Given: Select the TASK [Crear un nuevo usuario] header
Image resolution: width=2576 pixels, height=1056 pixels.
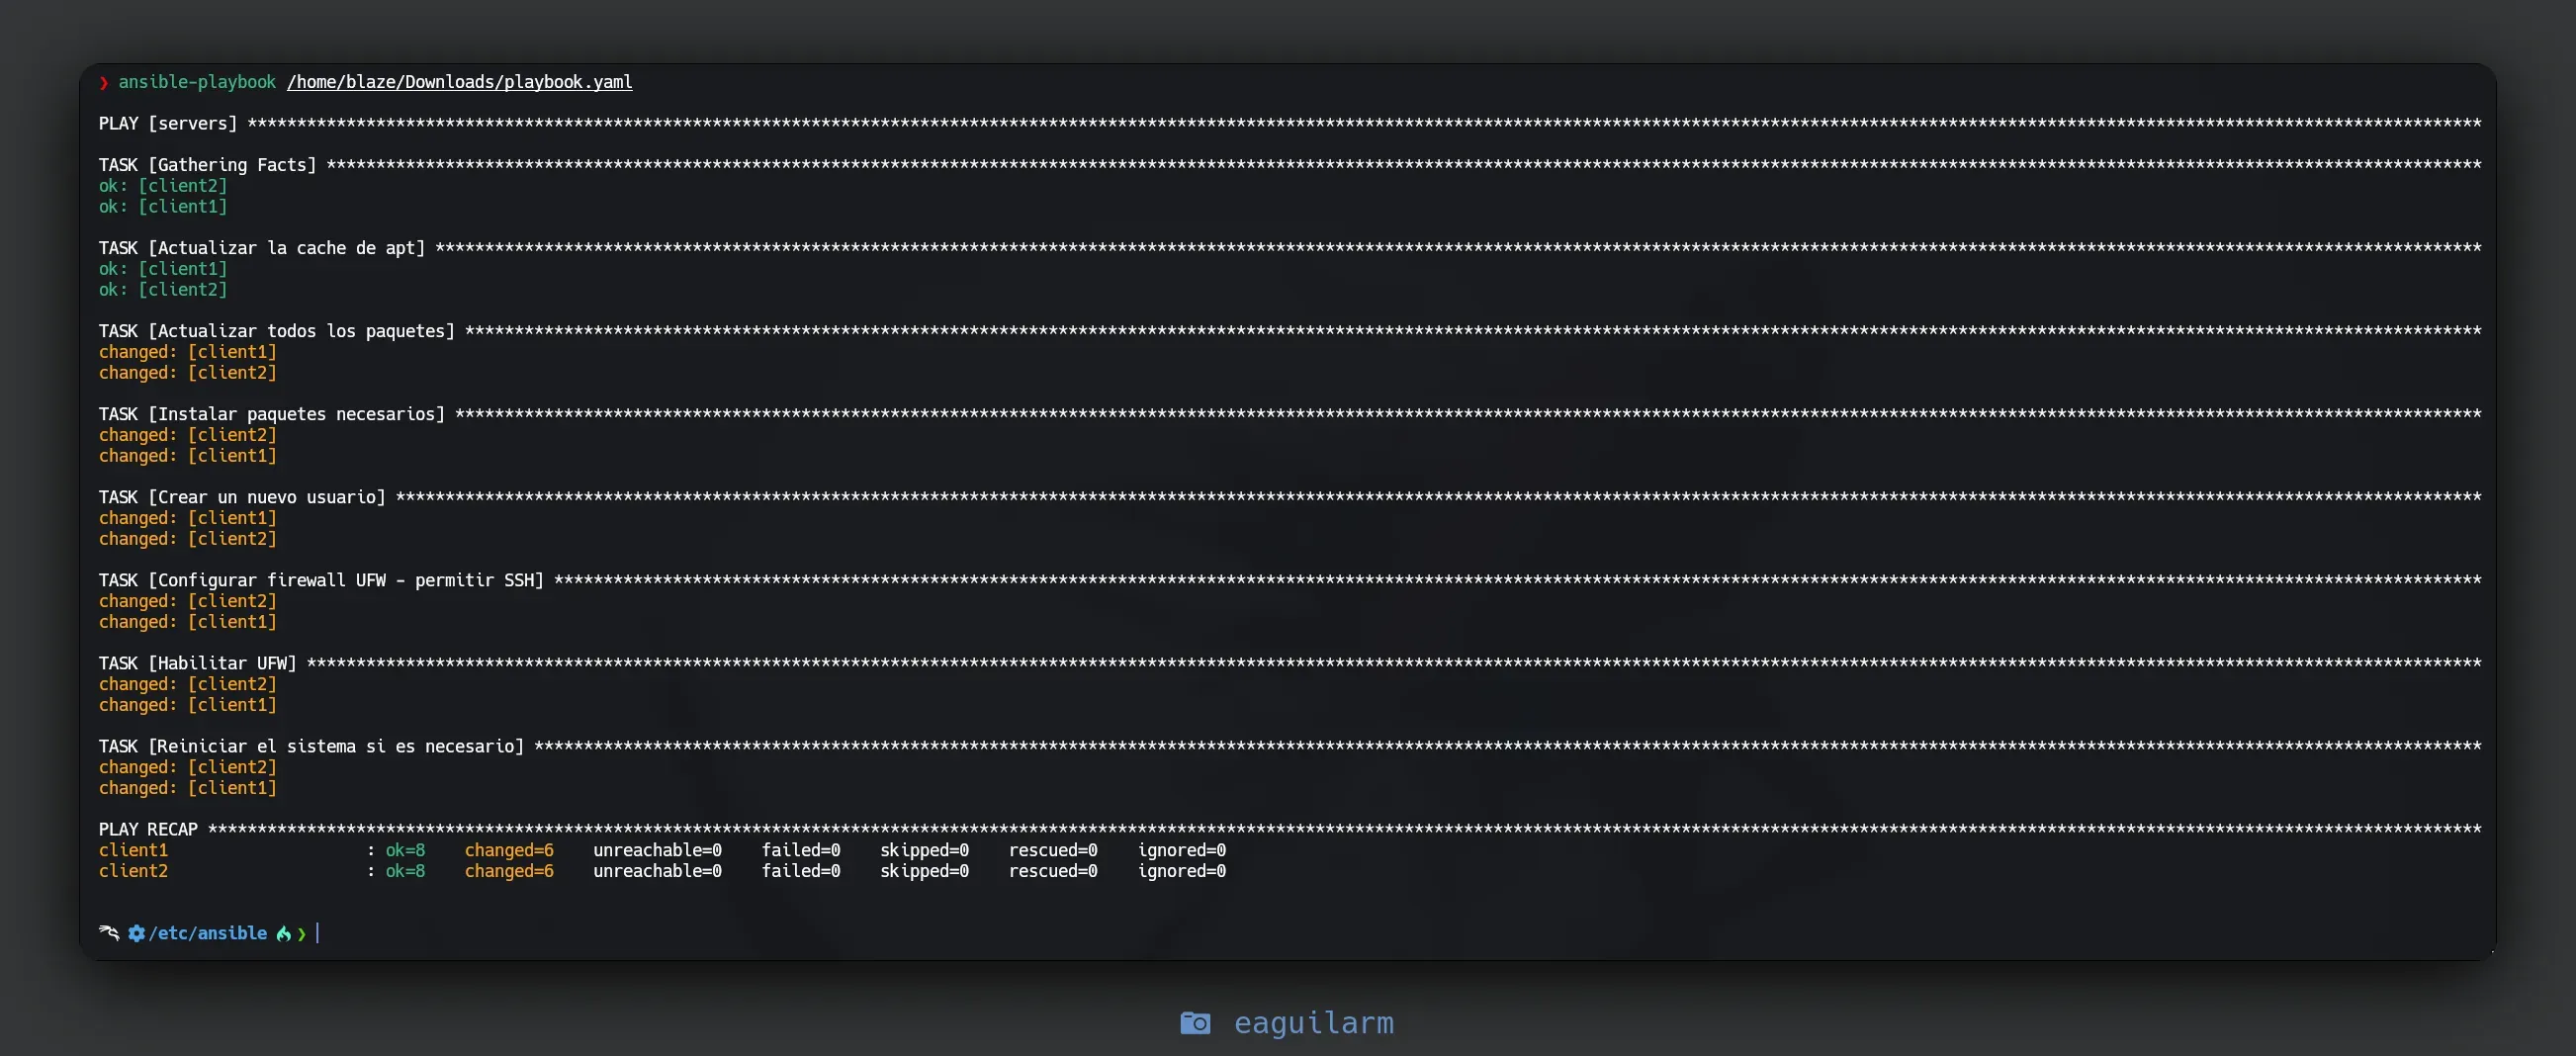Looking at the screenshot, I should (243, 496).
